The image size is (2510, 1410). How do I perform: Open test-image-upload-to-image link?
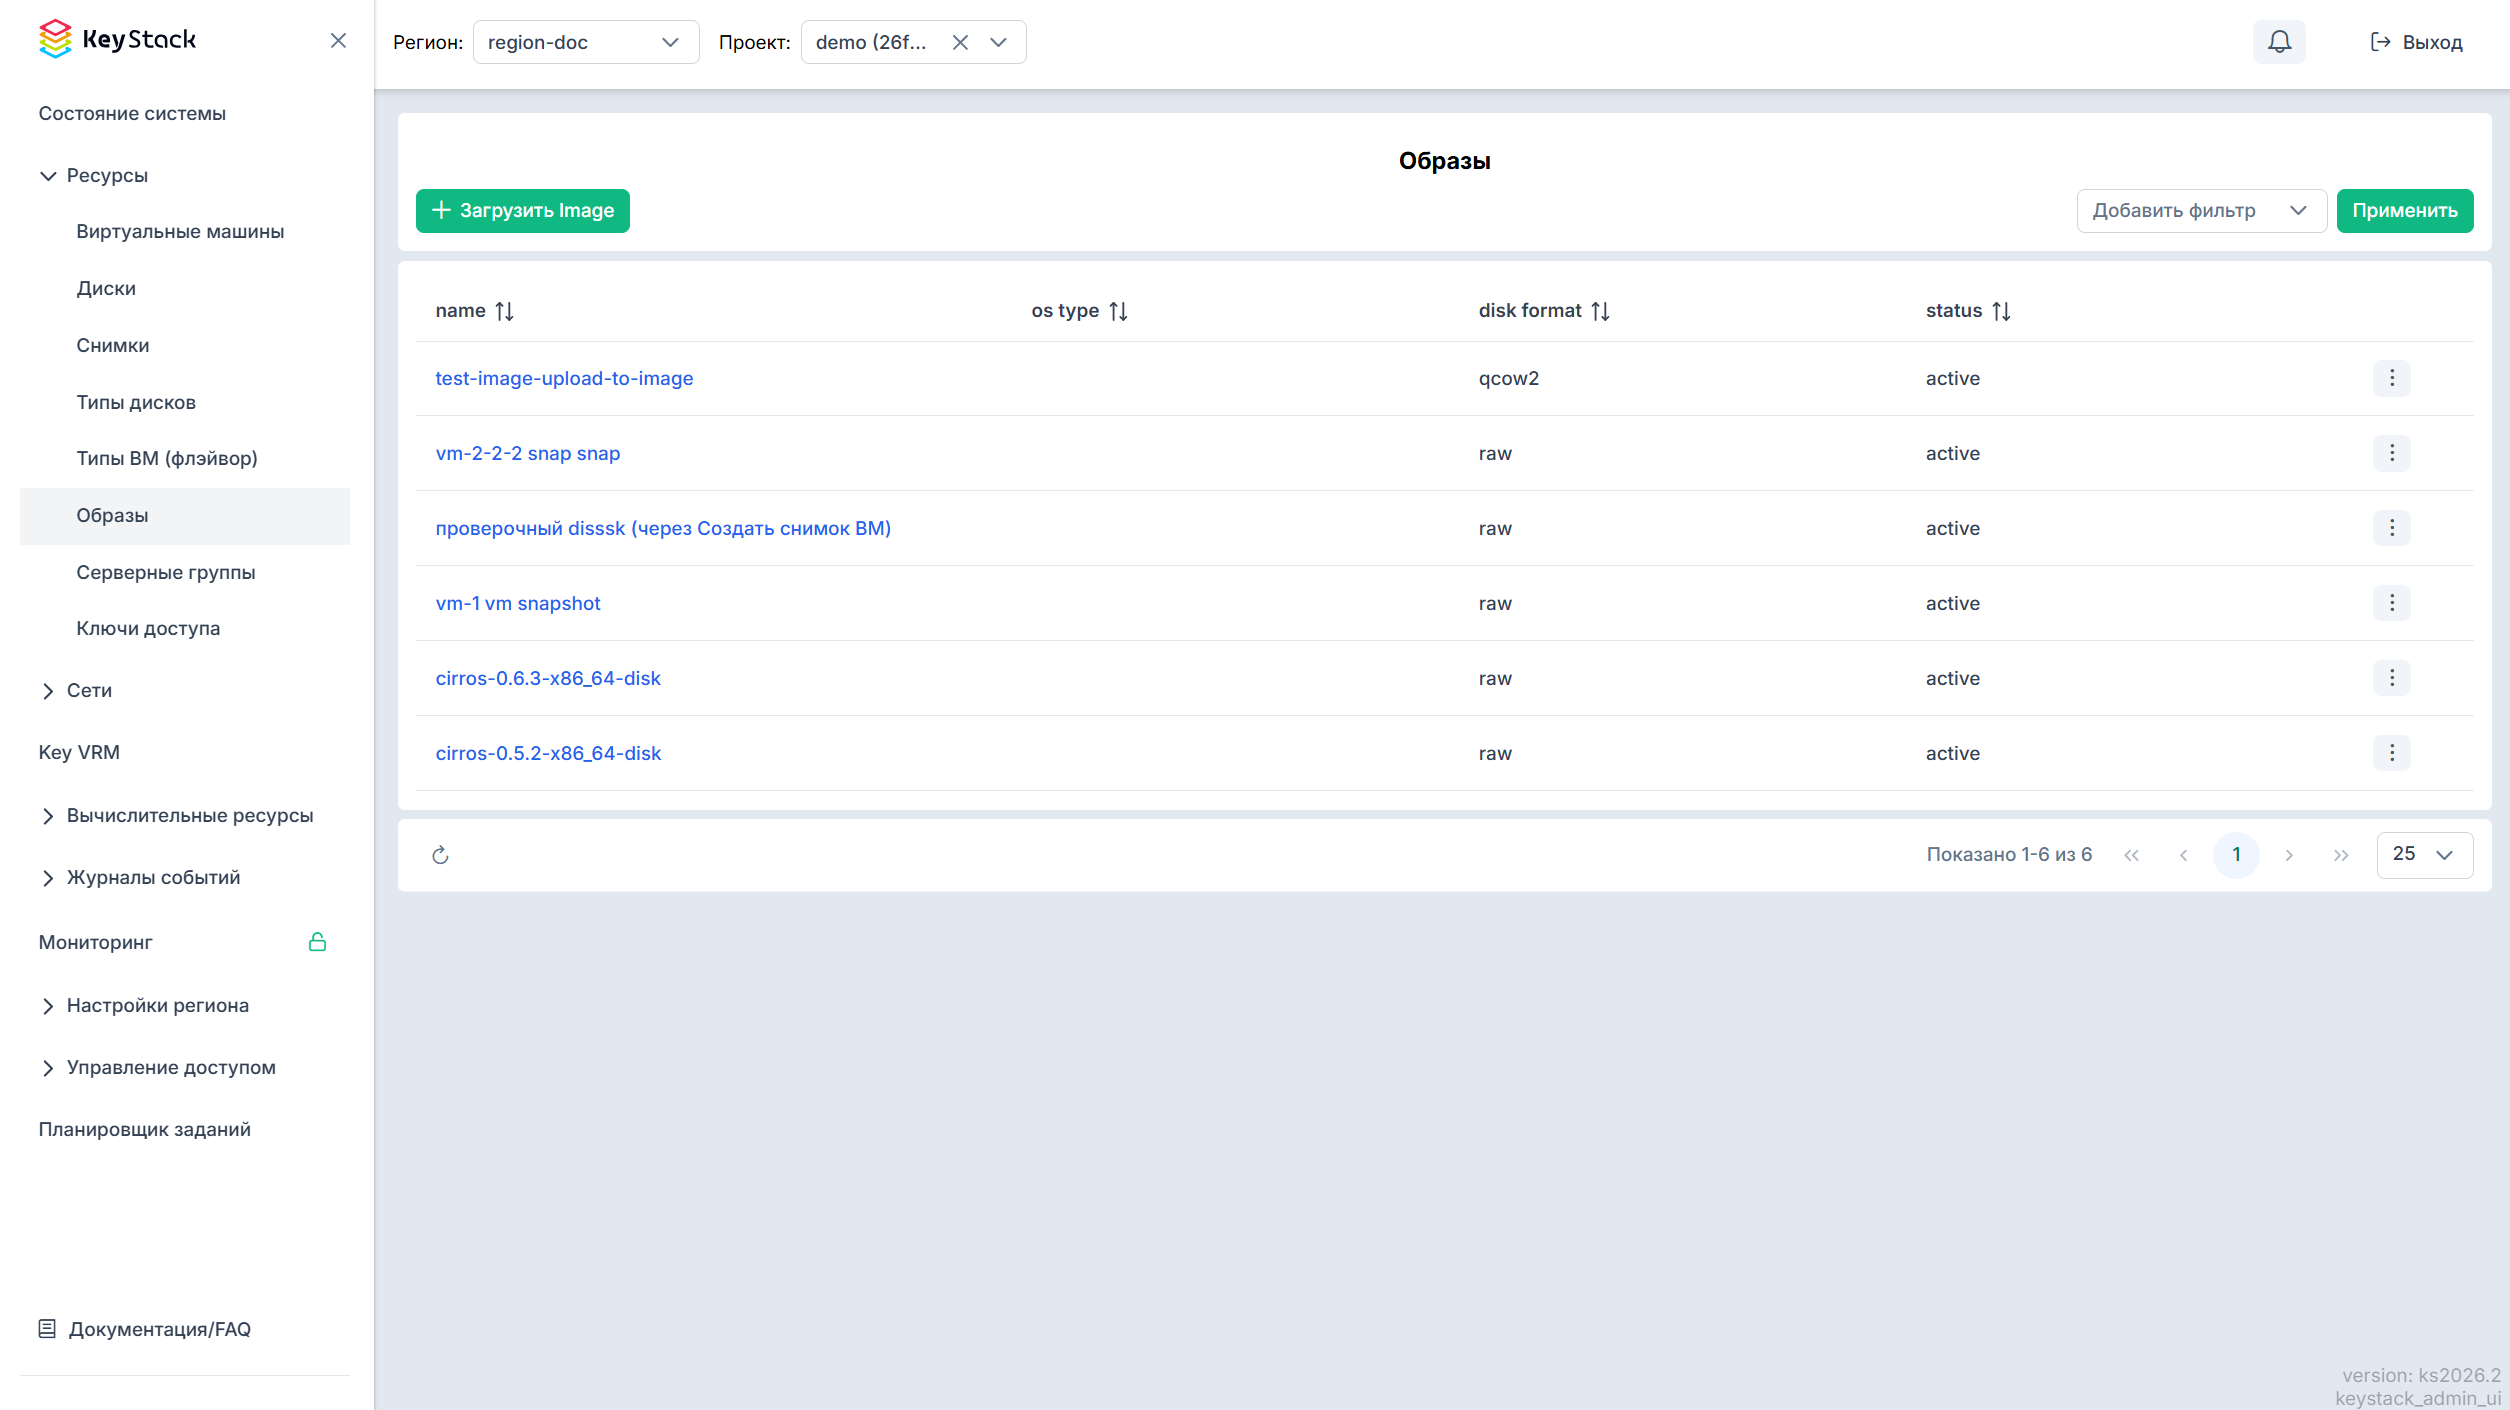[x=564, y=378]
